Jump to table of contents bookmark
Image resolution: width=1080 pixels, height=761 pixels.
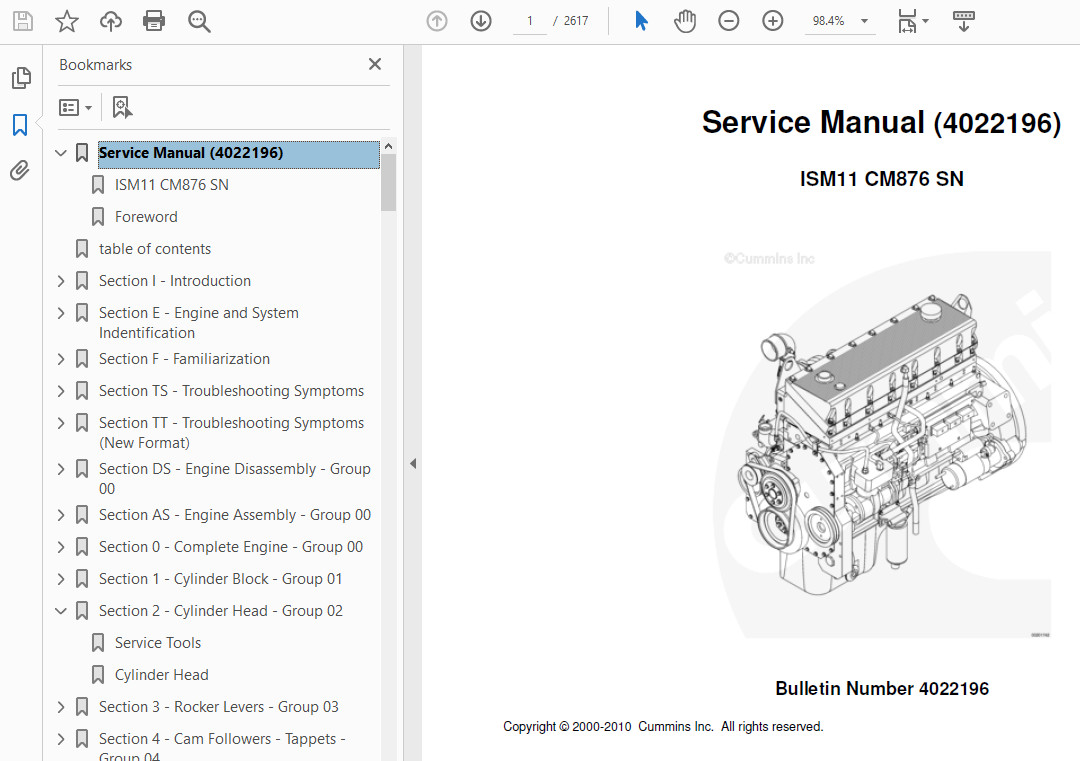point(155,249)
